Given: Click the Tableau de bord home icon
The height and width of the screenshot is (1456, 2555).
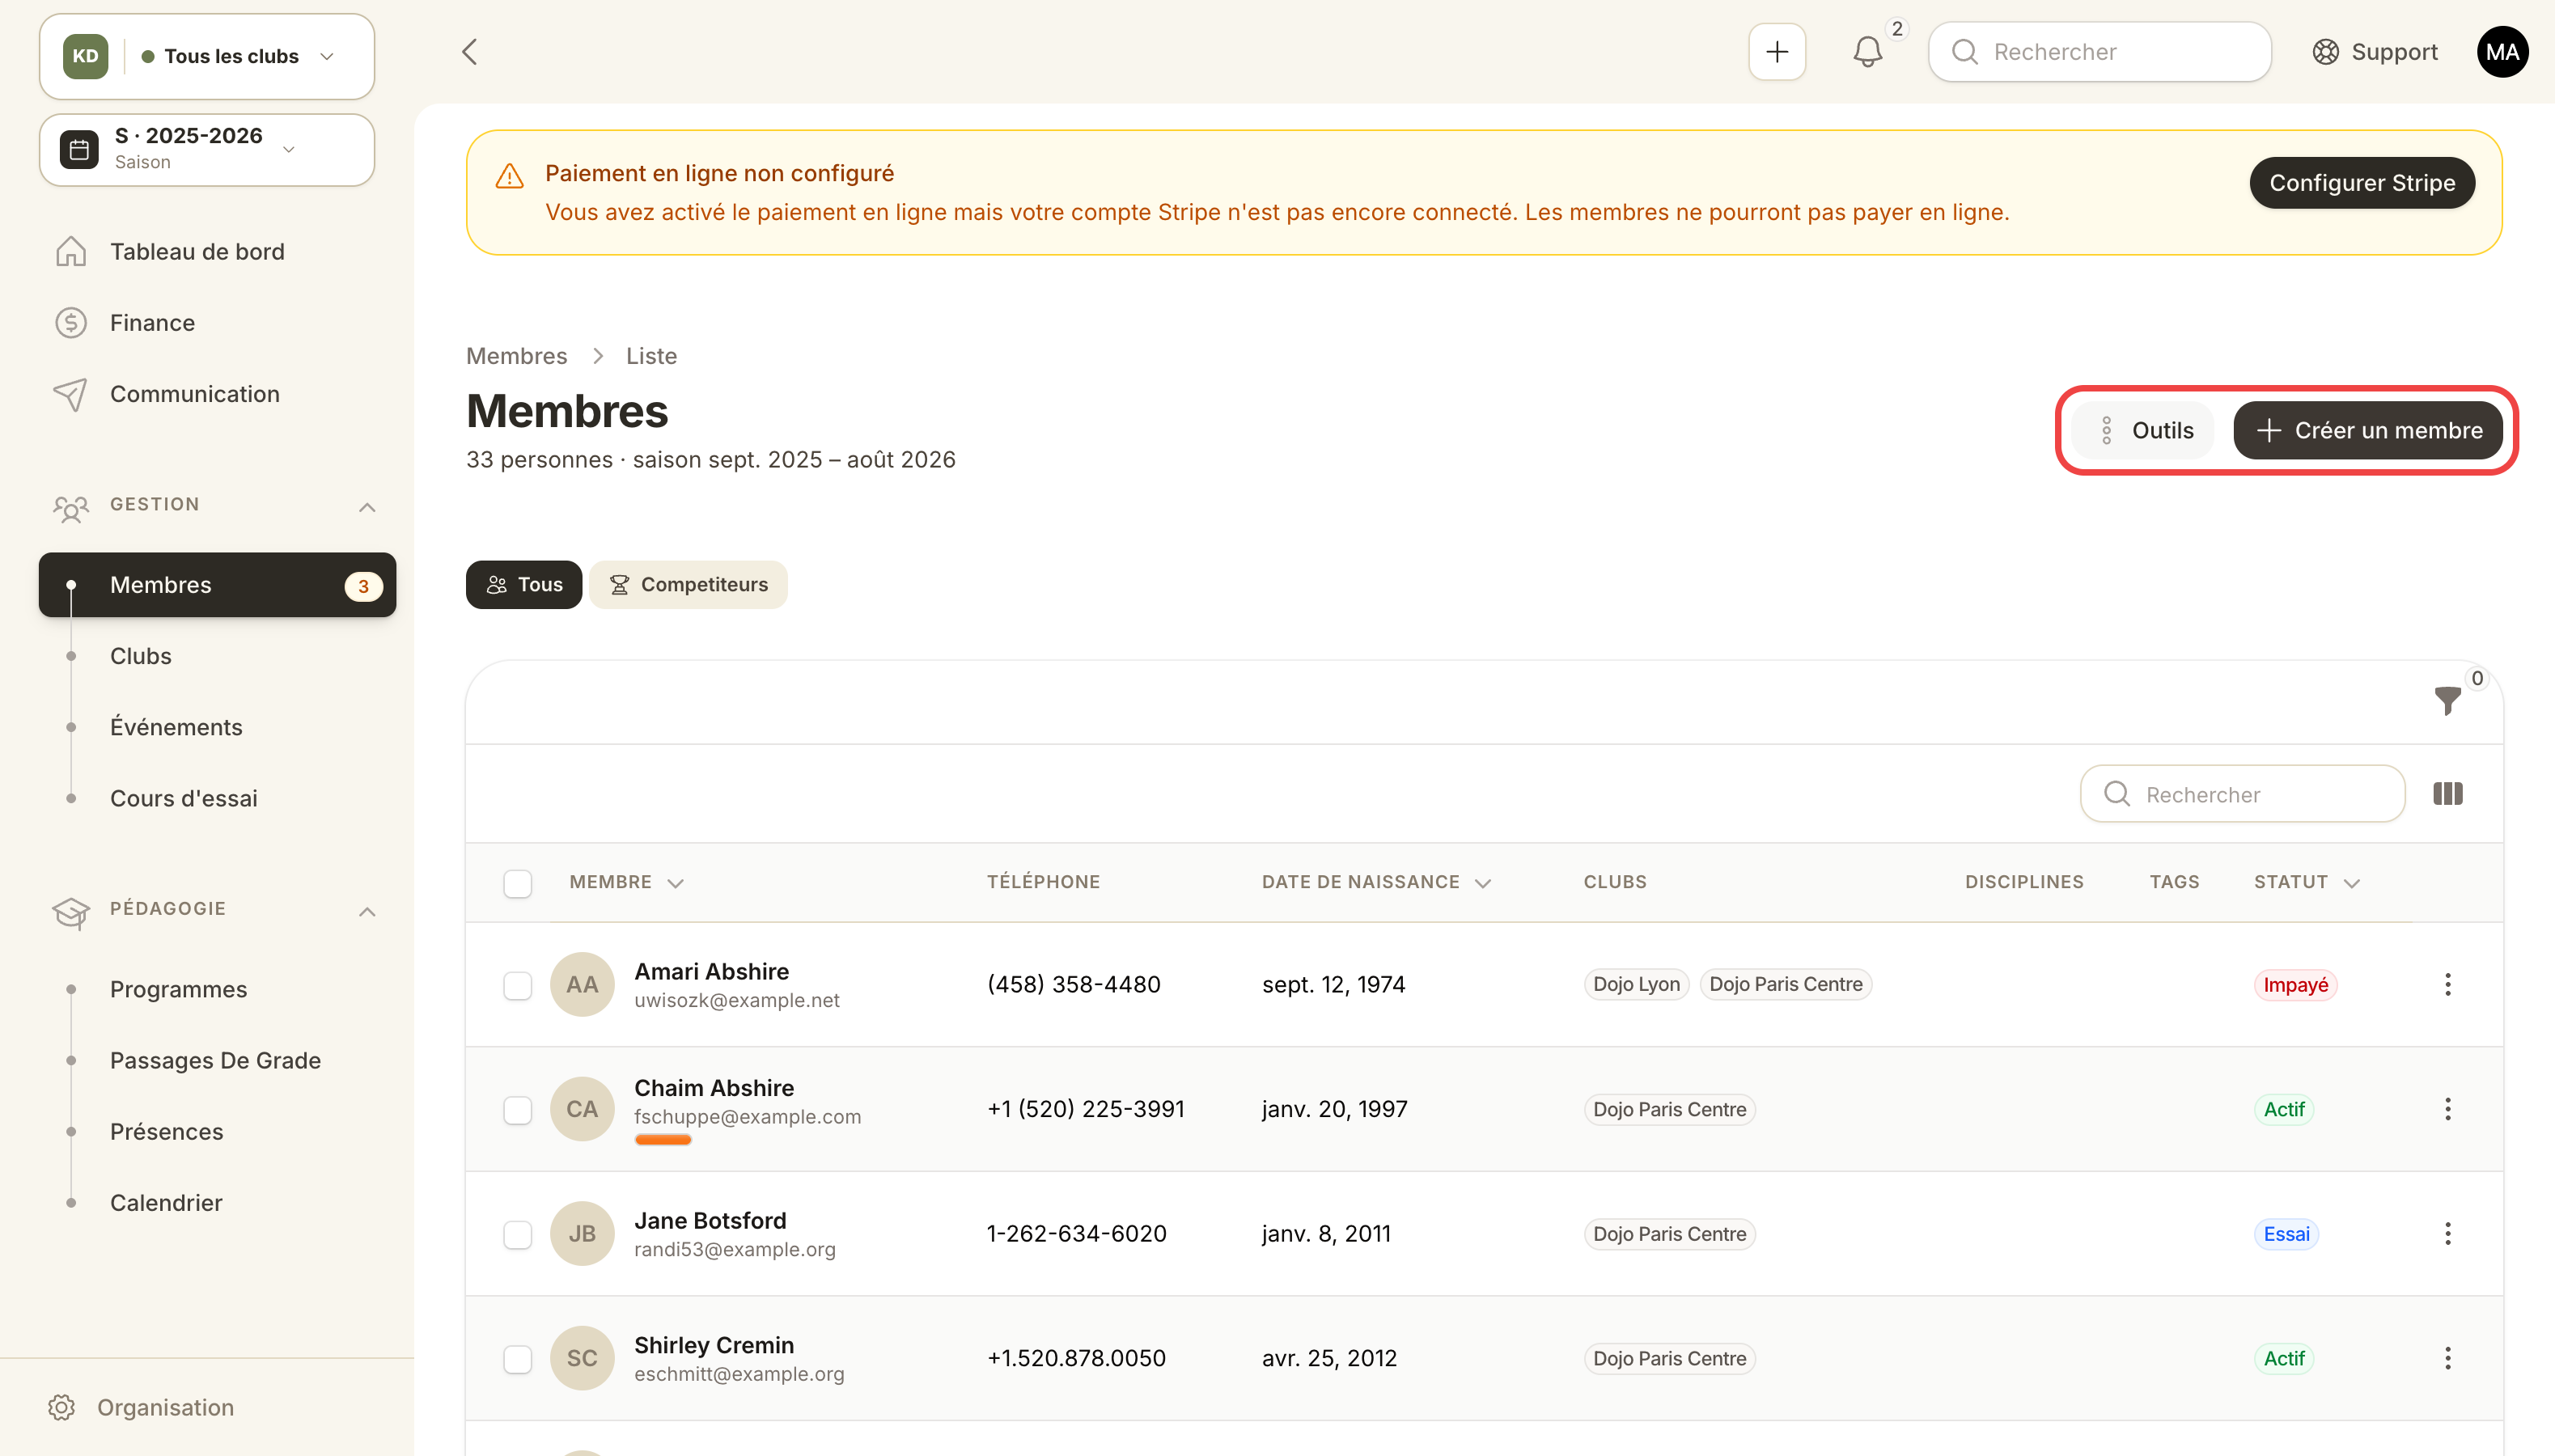Looking at the screenshot, I should click(x=70, y=251).
